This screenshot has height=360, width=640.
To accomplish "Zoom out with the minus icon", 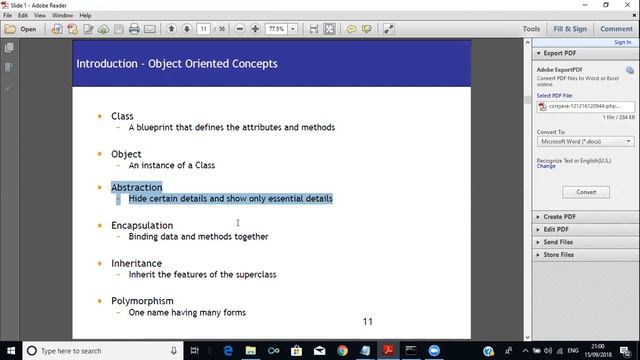I will coord(240,29).
